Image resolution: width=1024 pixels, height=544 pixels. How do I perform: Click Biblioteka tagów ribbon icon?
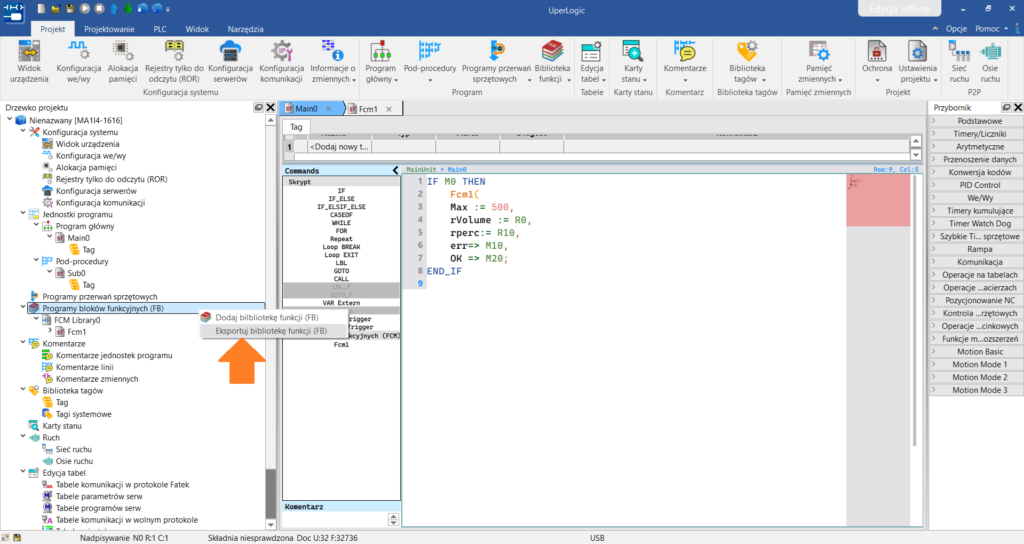[746, 61]
